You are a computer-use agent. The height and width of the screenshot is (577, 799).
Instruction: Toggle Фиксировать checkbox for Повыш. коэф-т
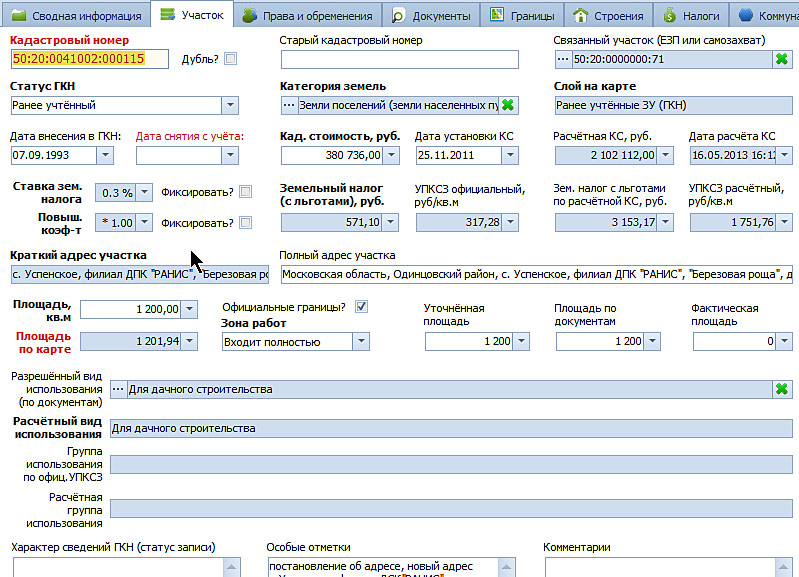click(246, 223)
